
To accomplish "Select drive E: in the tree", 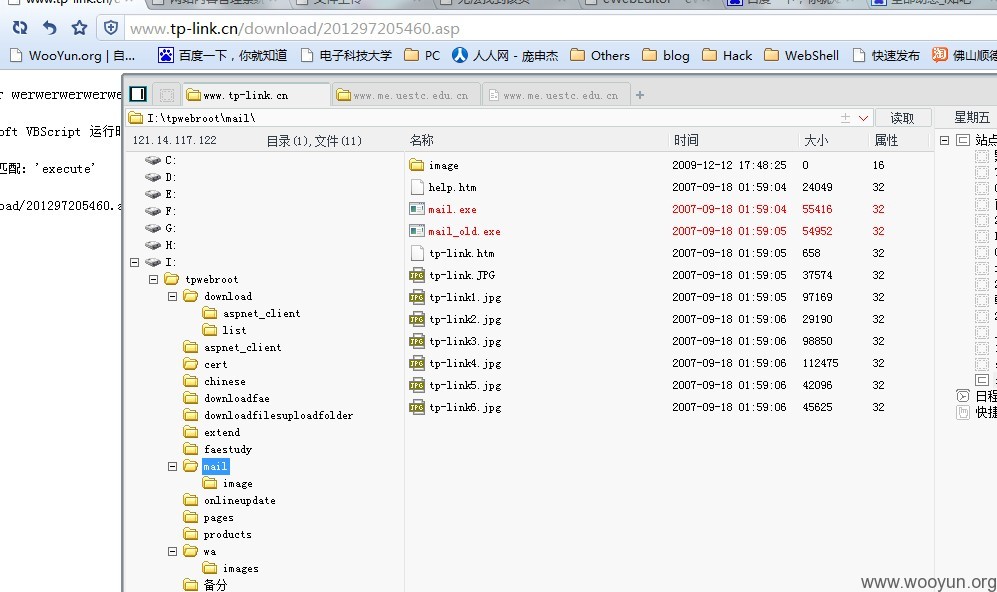I will [x=161, y=194].
